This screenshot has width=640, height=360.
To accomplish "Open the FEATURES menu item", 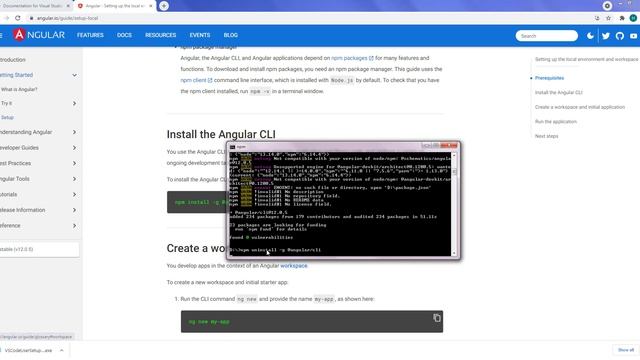I will pyautogui.click(x=90, y=35).
